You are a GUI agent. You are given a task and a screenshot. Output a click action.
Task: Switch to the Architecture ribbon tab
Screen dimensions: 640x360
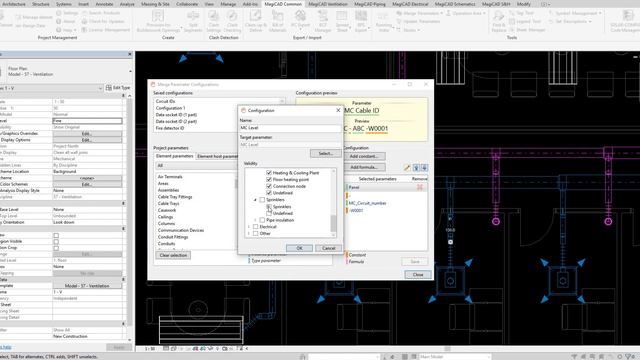14,4
